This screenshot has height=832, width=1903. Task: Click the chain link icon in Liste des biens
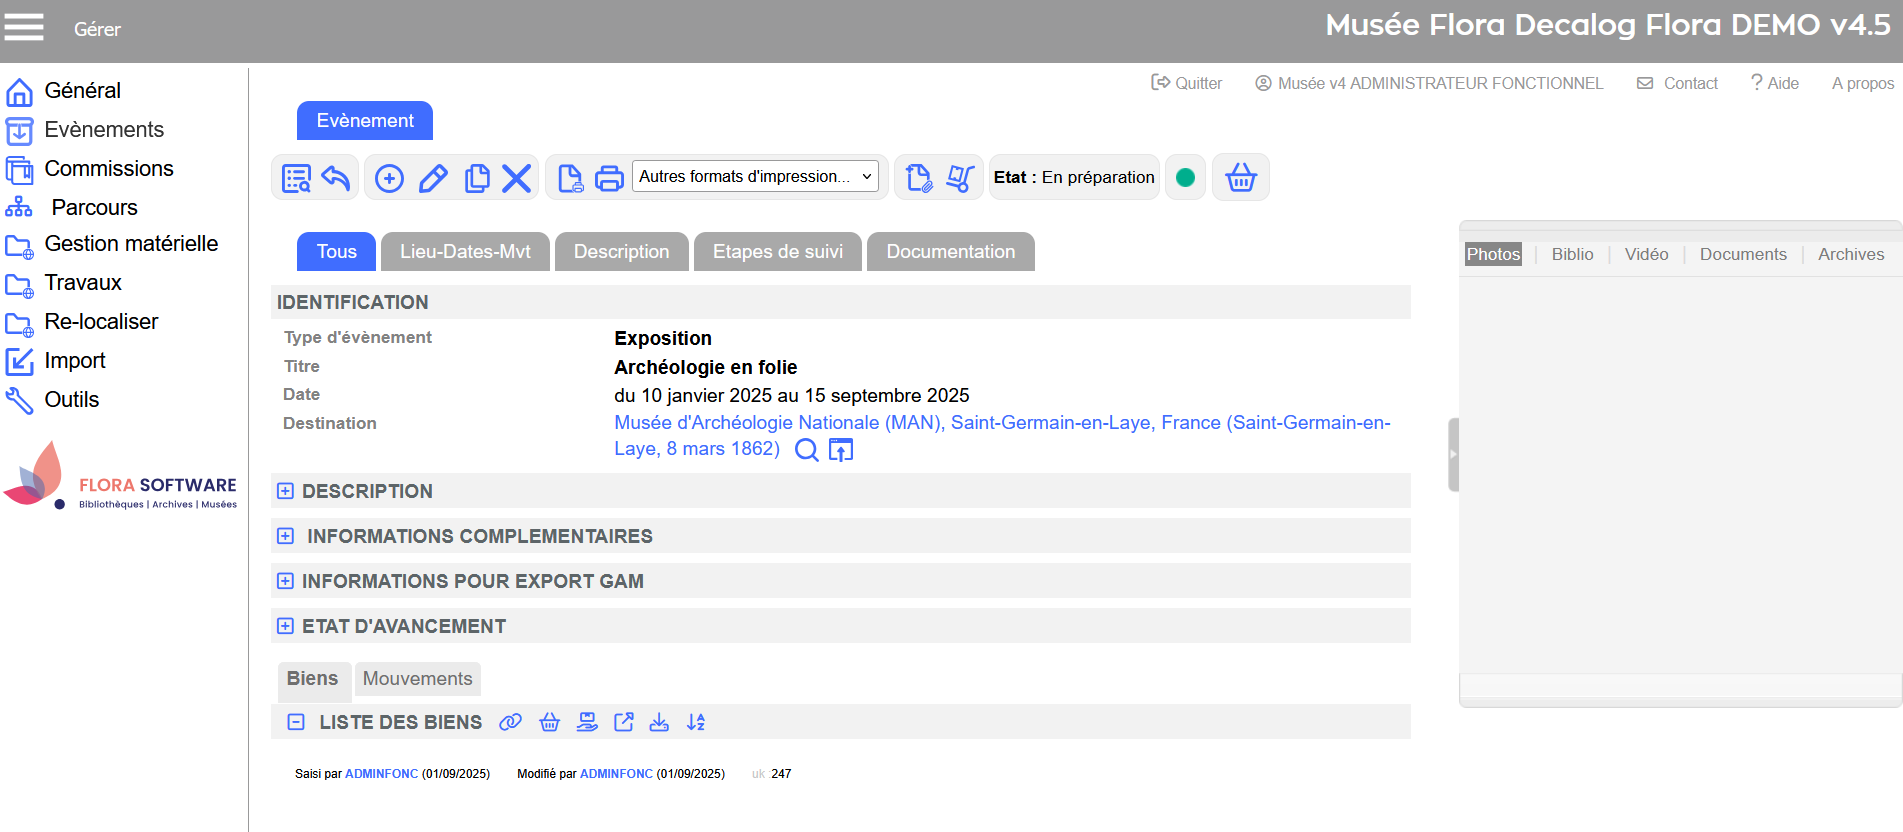(510, 722)
